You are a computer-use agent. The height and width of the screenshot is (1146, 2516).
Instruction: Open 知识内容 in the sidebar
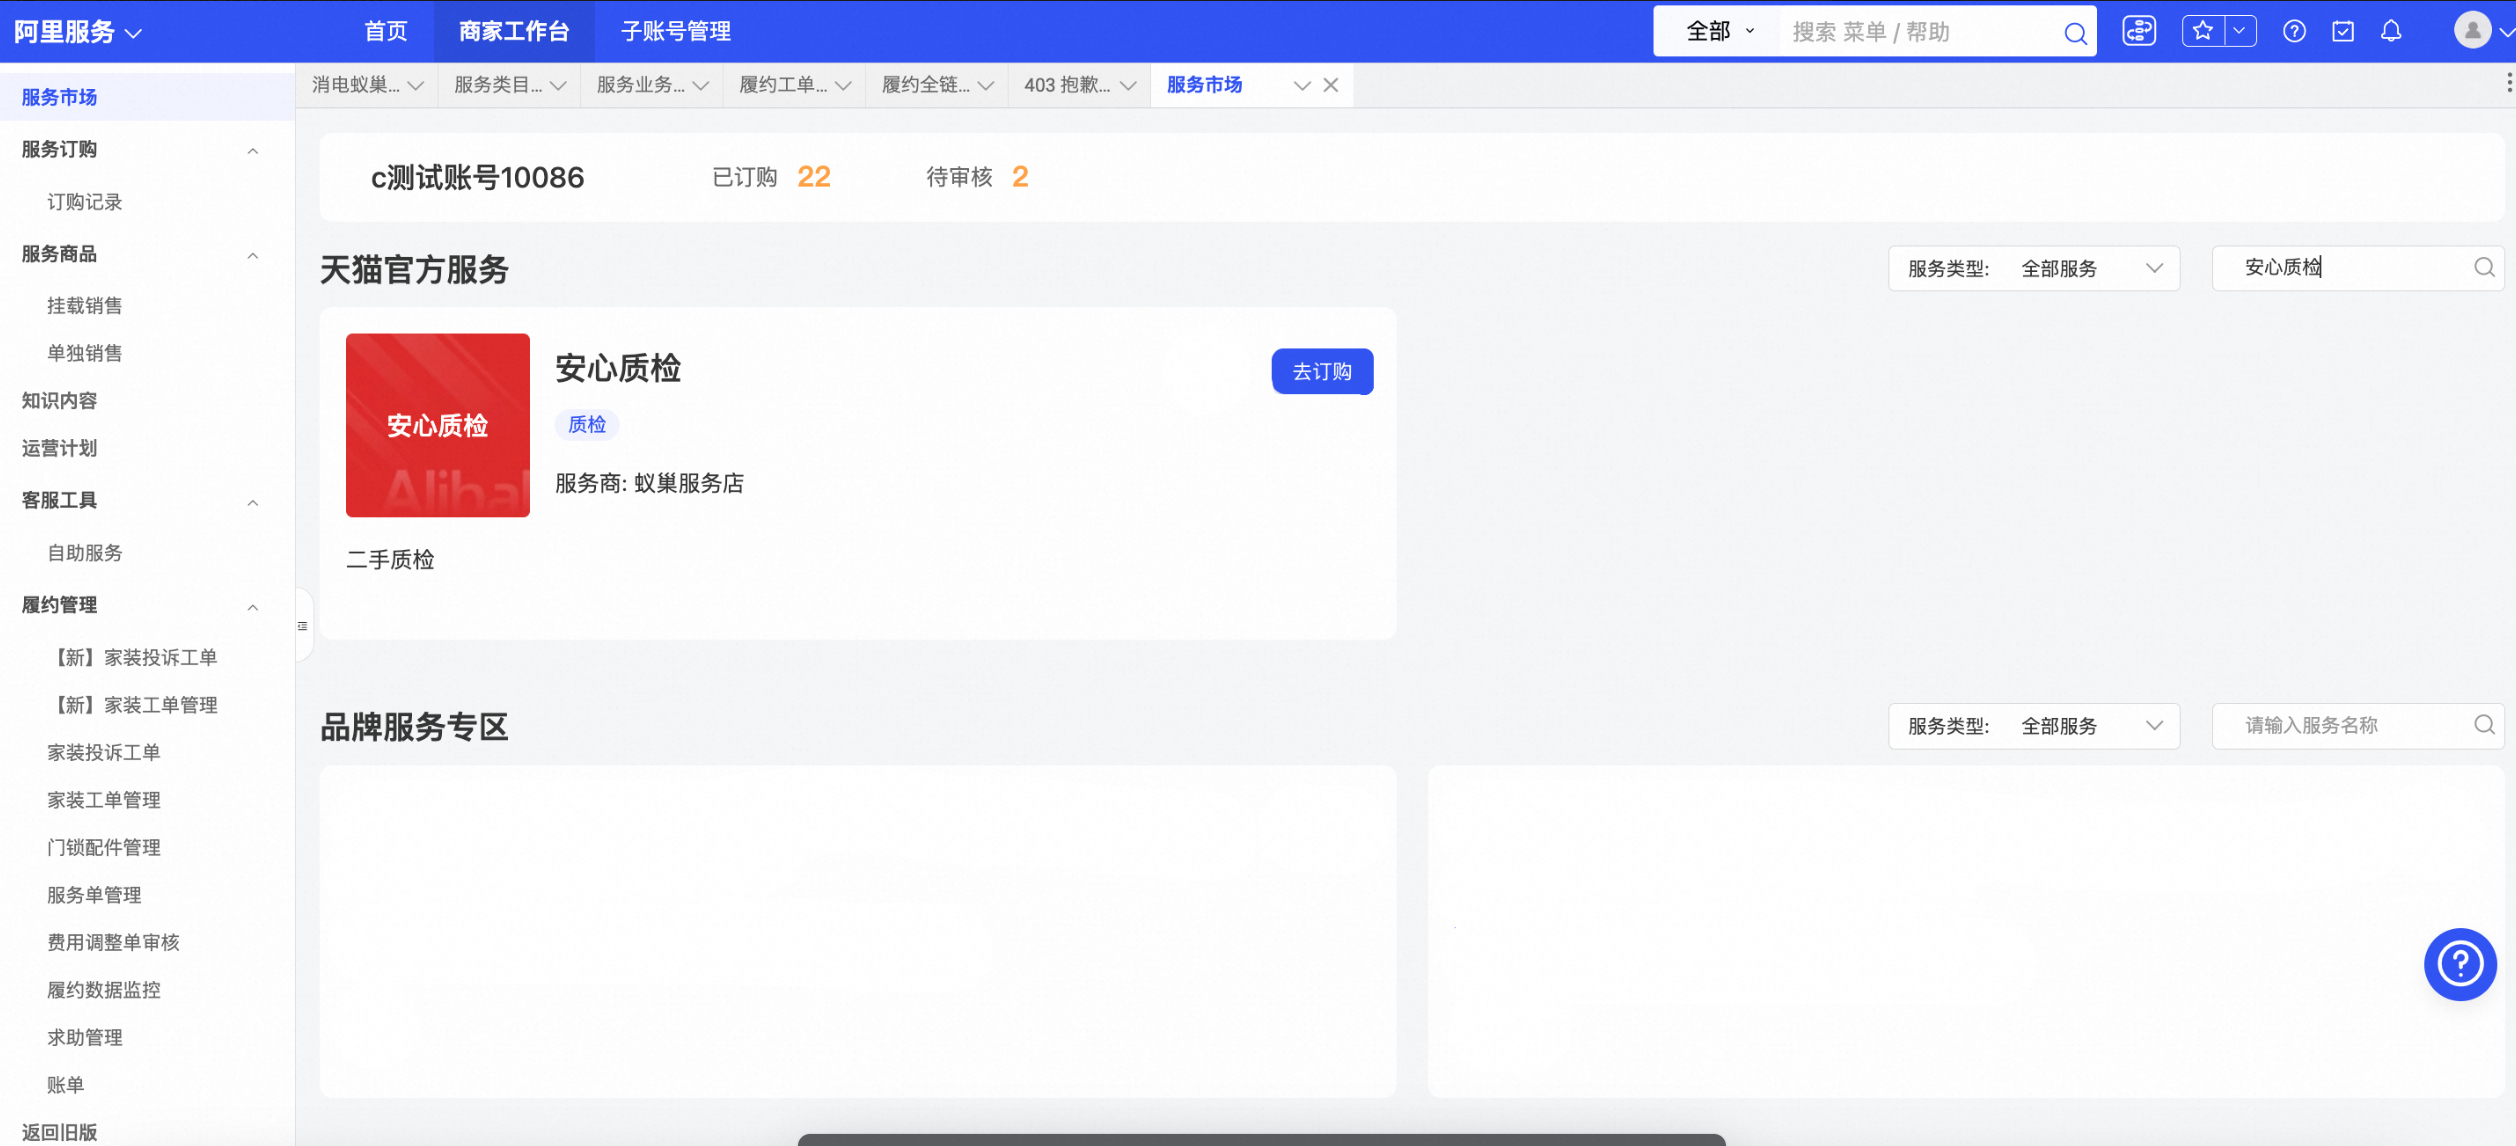tap(59, 401)
